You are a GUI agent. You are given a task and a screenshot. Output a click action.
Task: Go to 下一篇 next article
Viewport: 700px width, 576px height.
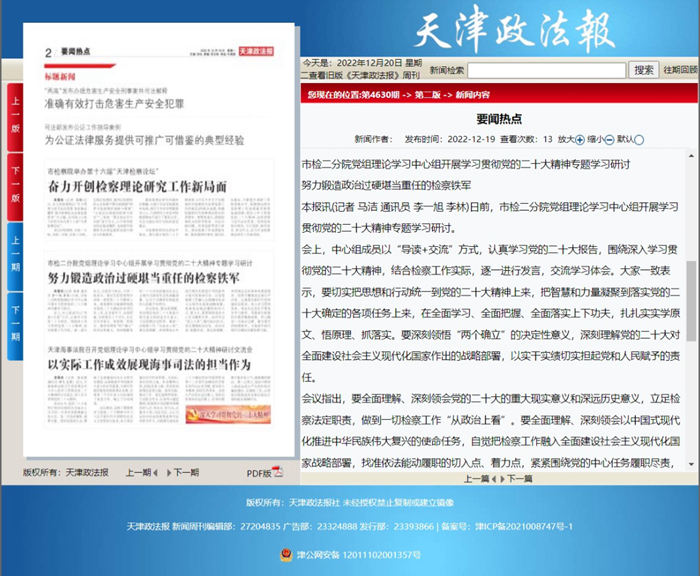(517, 479)
